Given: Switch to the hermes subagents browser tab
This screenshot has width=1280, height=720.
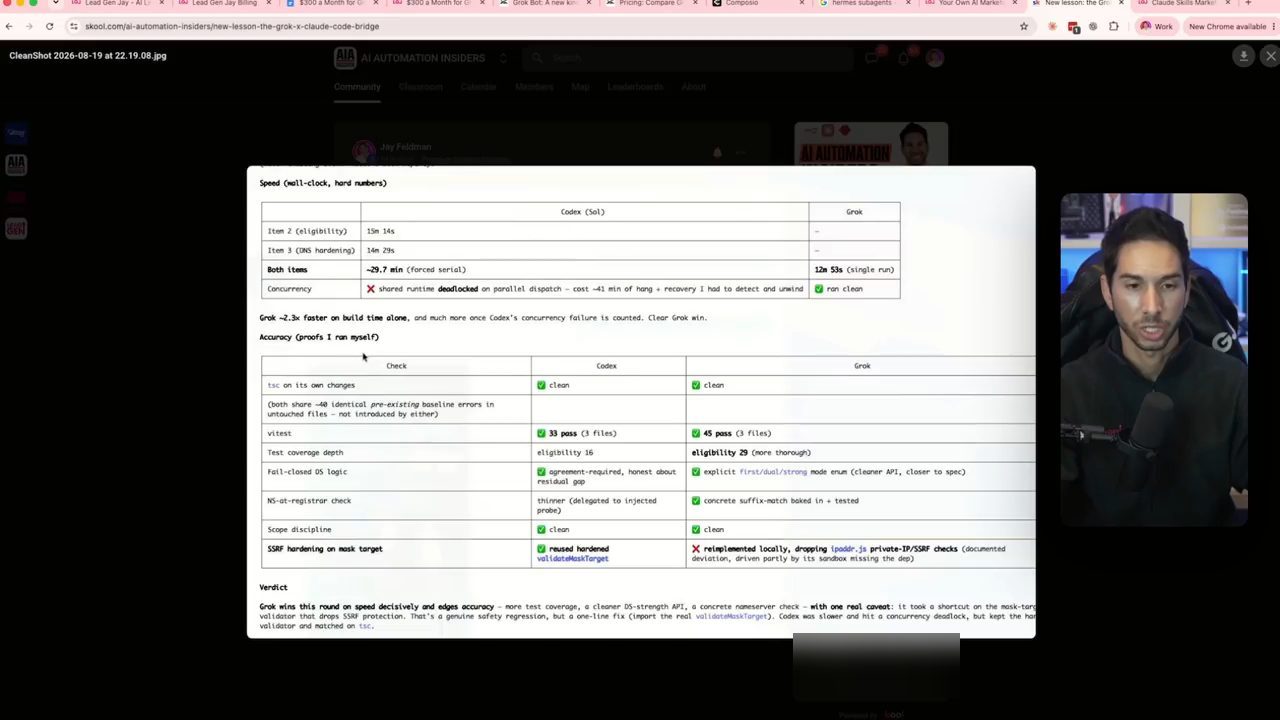Looking at the screenshot, I should coord(861,3).
